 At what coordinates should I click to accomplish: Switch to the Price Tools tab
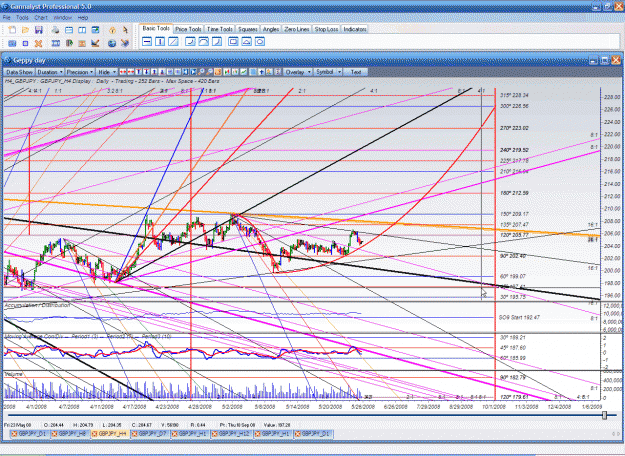point(188,29)
